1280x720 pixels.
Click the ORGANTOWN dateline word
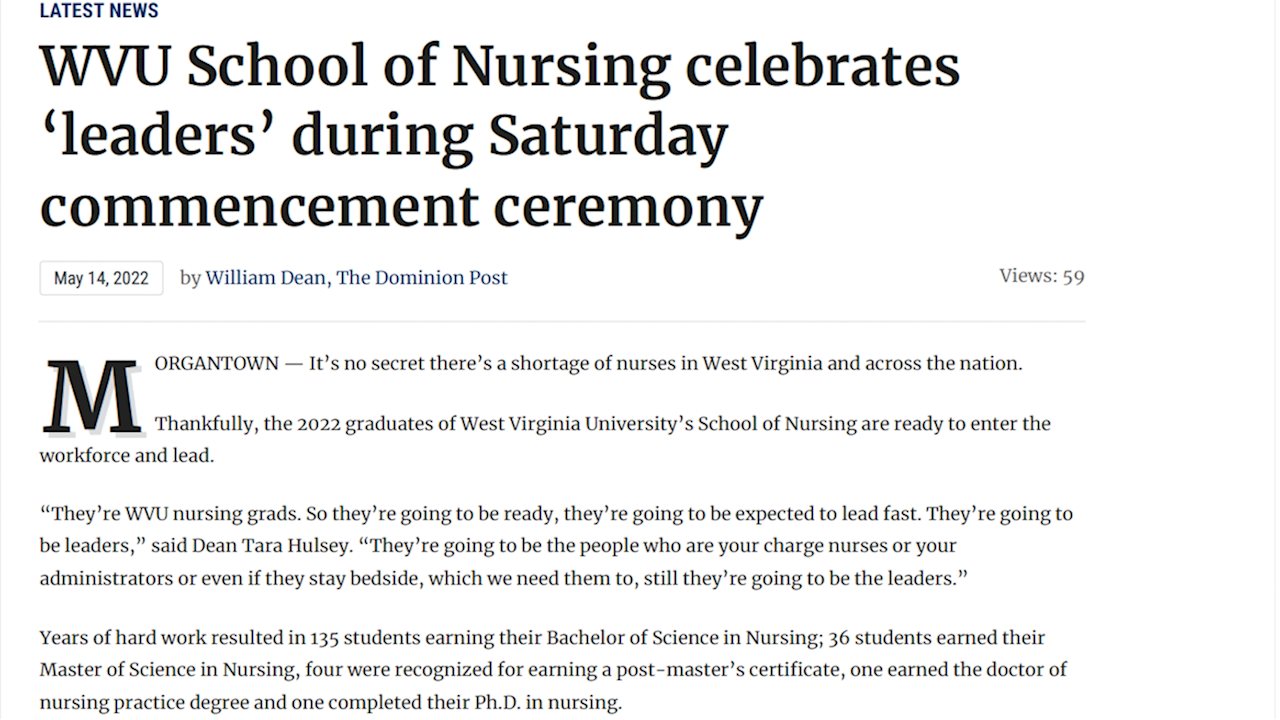216,364
